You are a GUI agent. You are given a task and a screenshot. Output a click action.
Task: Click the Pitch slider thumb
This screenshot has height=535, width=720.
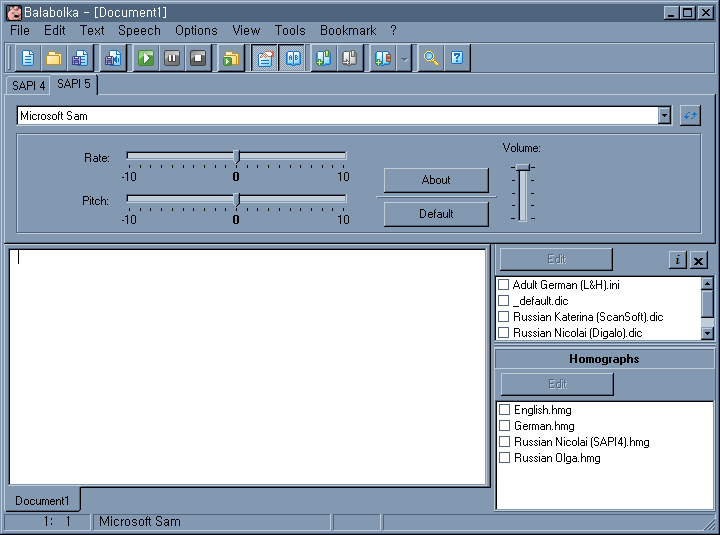pyautogui.click(x=237, y=199)
